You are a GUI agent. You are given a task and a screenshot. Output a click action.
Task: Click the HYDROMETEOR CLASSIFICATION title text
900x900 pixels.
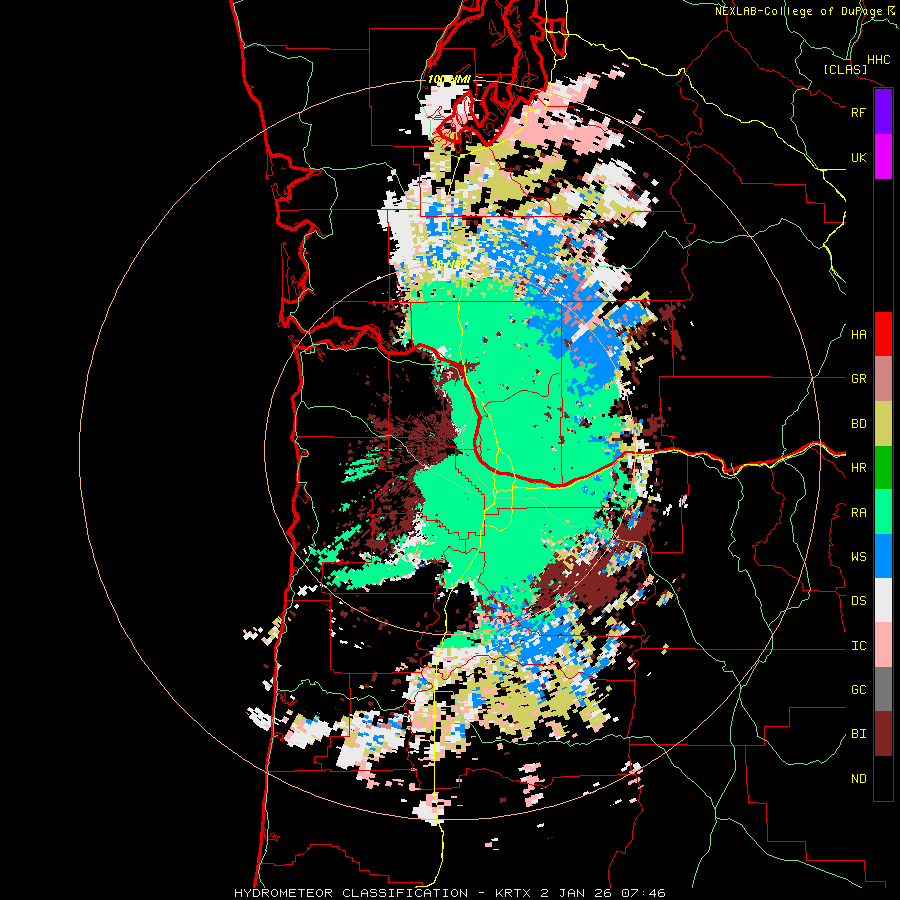tap(351, 893)
